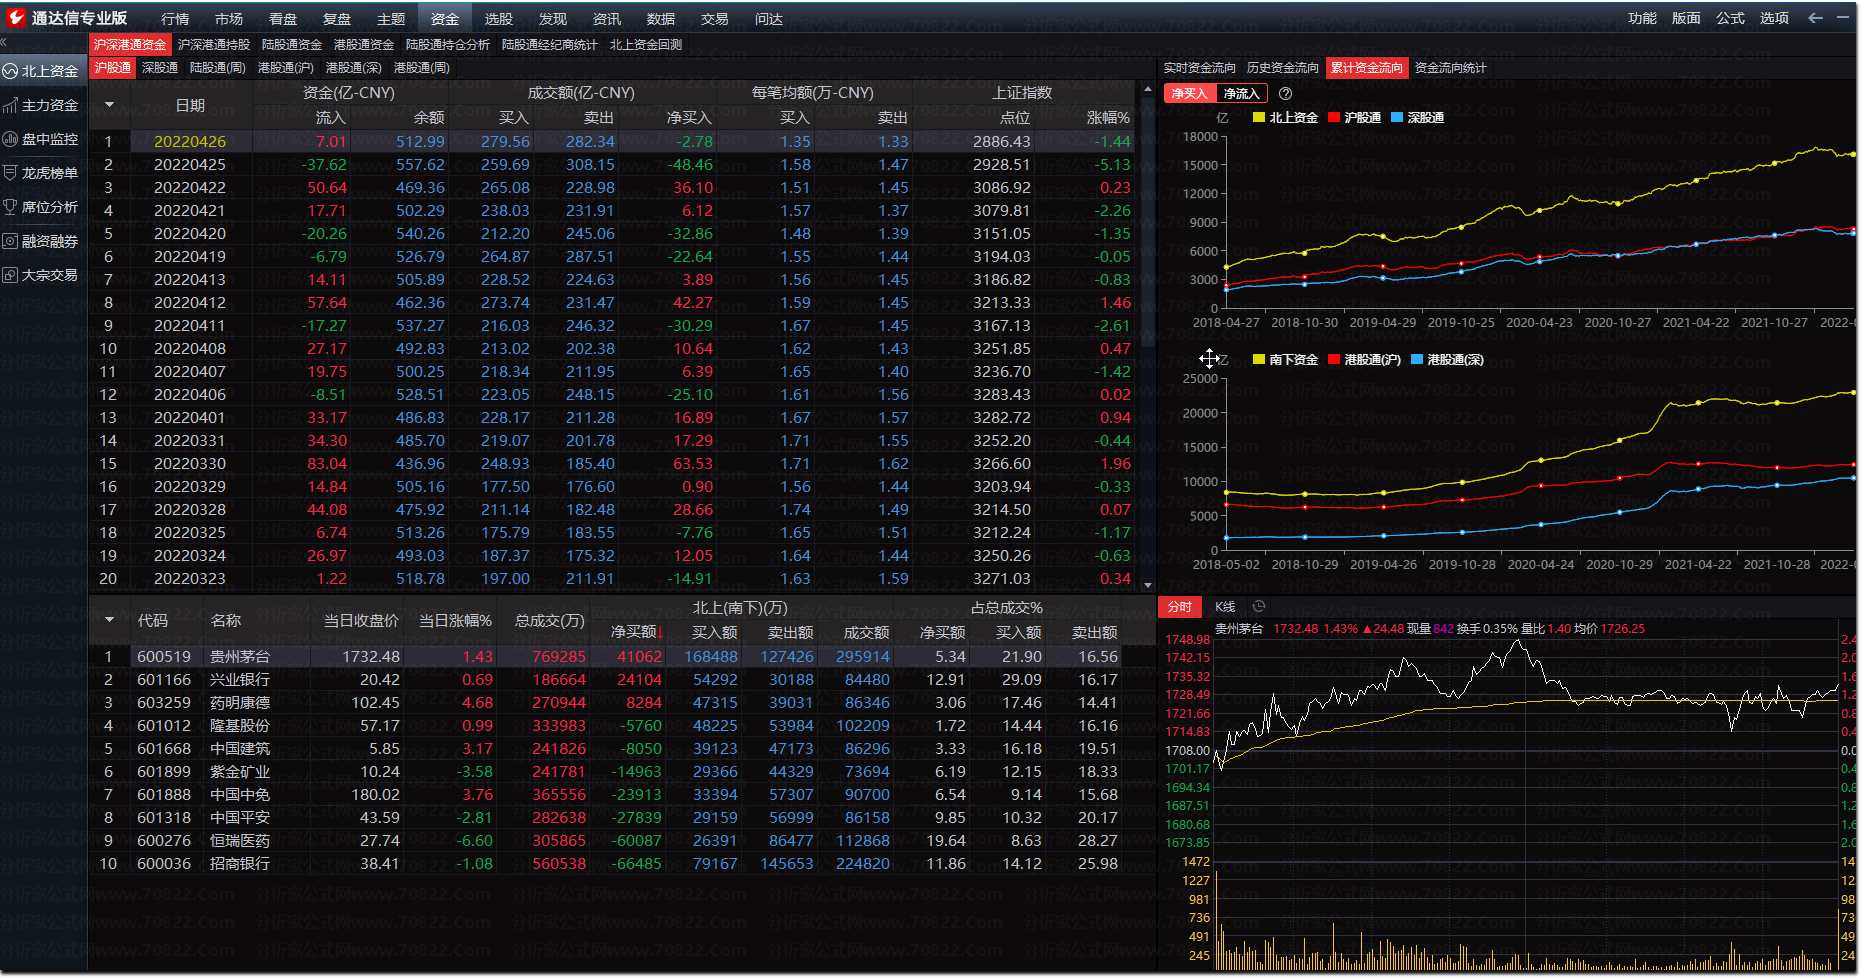Switch to 资金流向统计 tab

1450,68
